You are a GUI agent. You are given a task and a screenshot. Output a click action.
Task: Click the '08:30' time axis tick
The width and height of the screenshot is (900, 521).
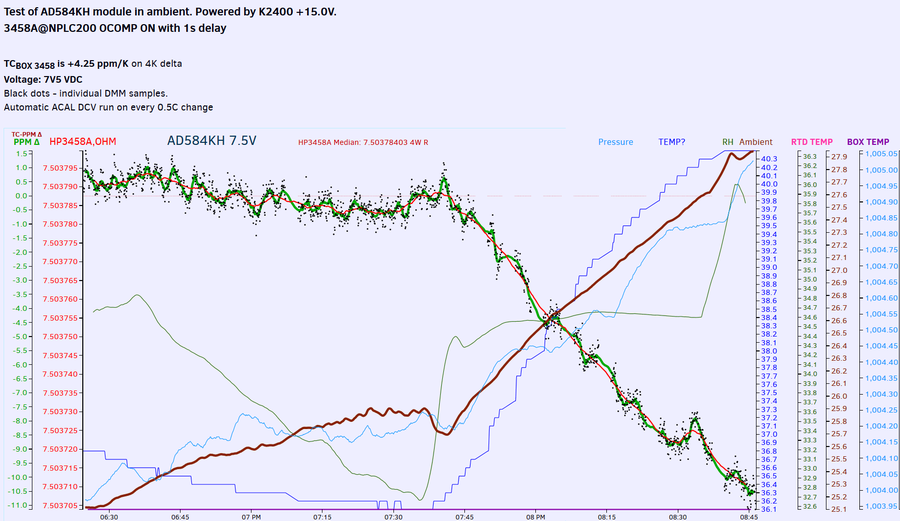678,517
